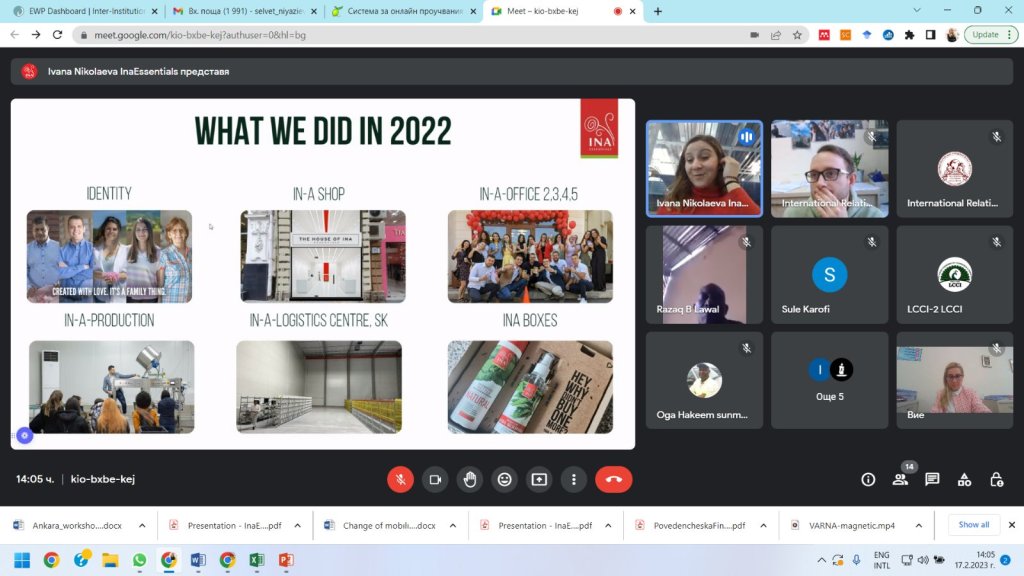Switch to the Gmail inbox tab
The image size is (1024, 576).
243,11
